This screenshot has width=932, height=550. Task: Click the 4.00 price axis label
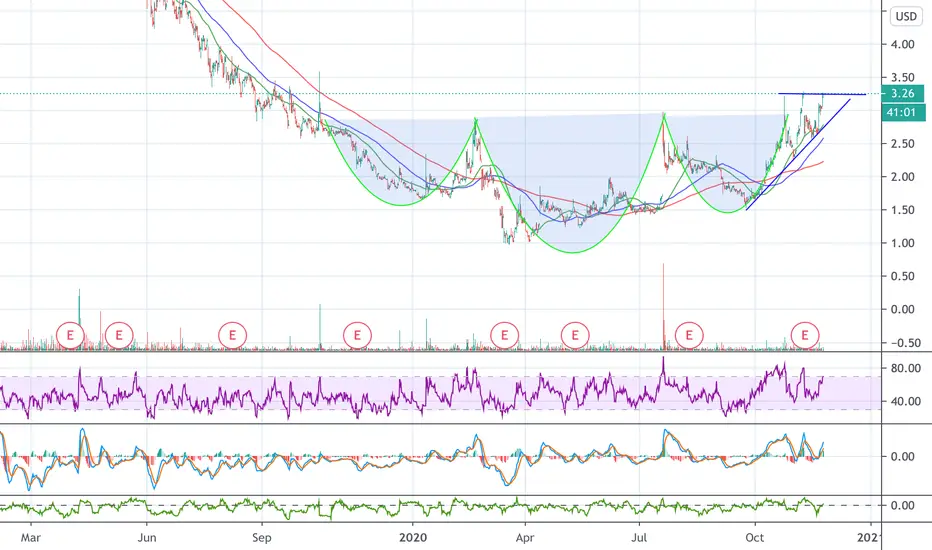(x=903, y=44)
